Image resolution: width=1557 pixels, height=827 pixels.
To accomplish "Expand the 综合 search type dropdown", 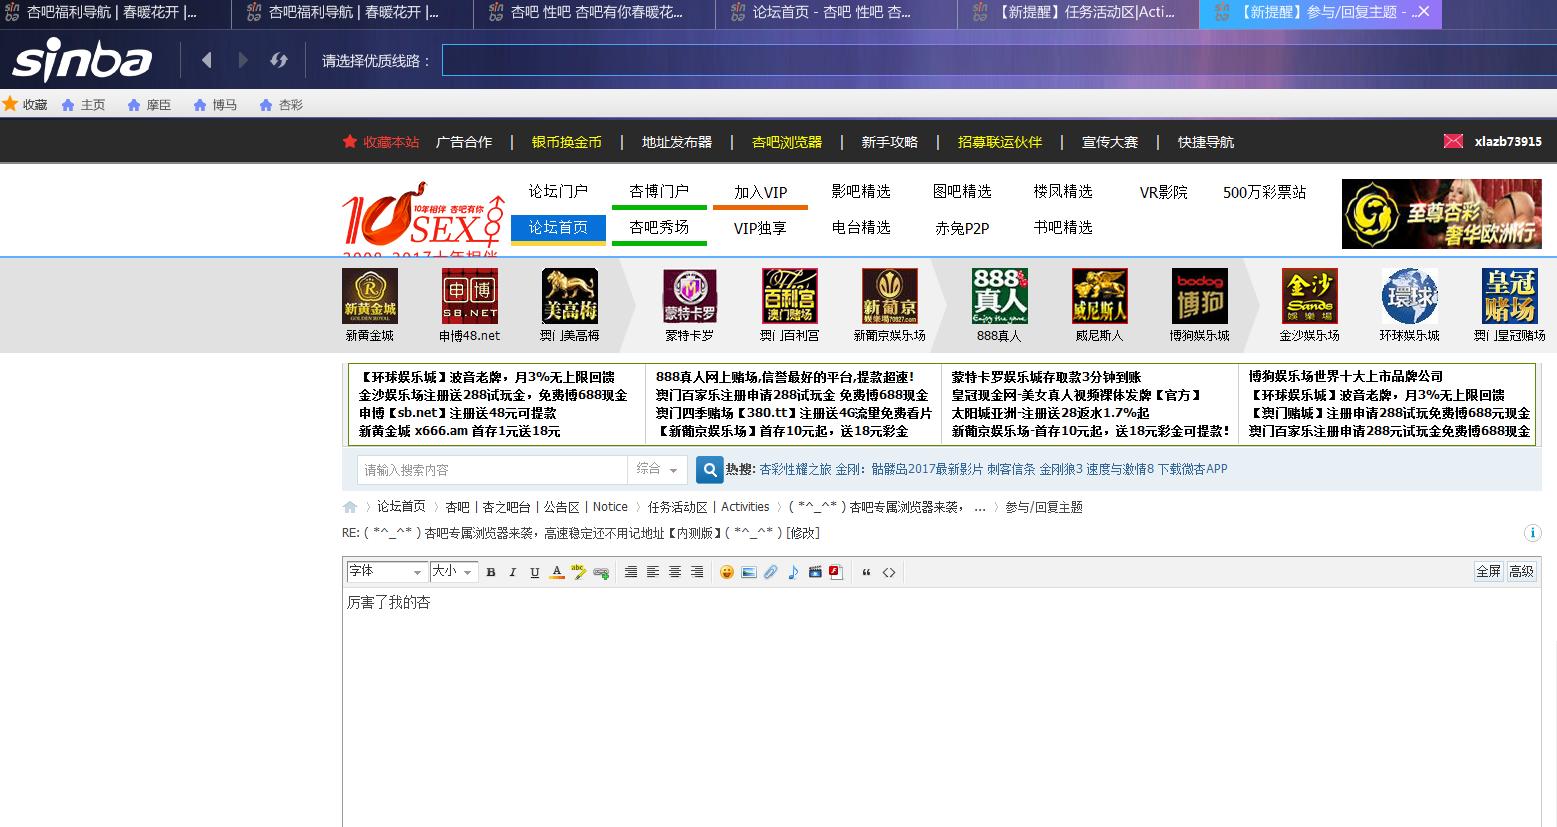I will [657, 469].
